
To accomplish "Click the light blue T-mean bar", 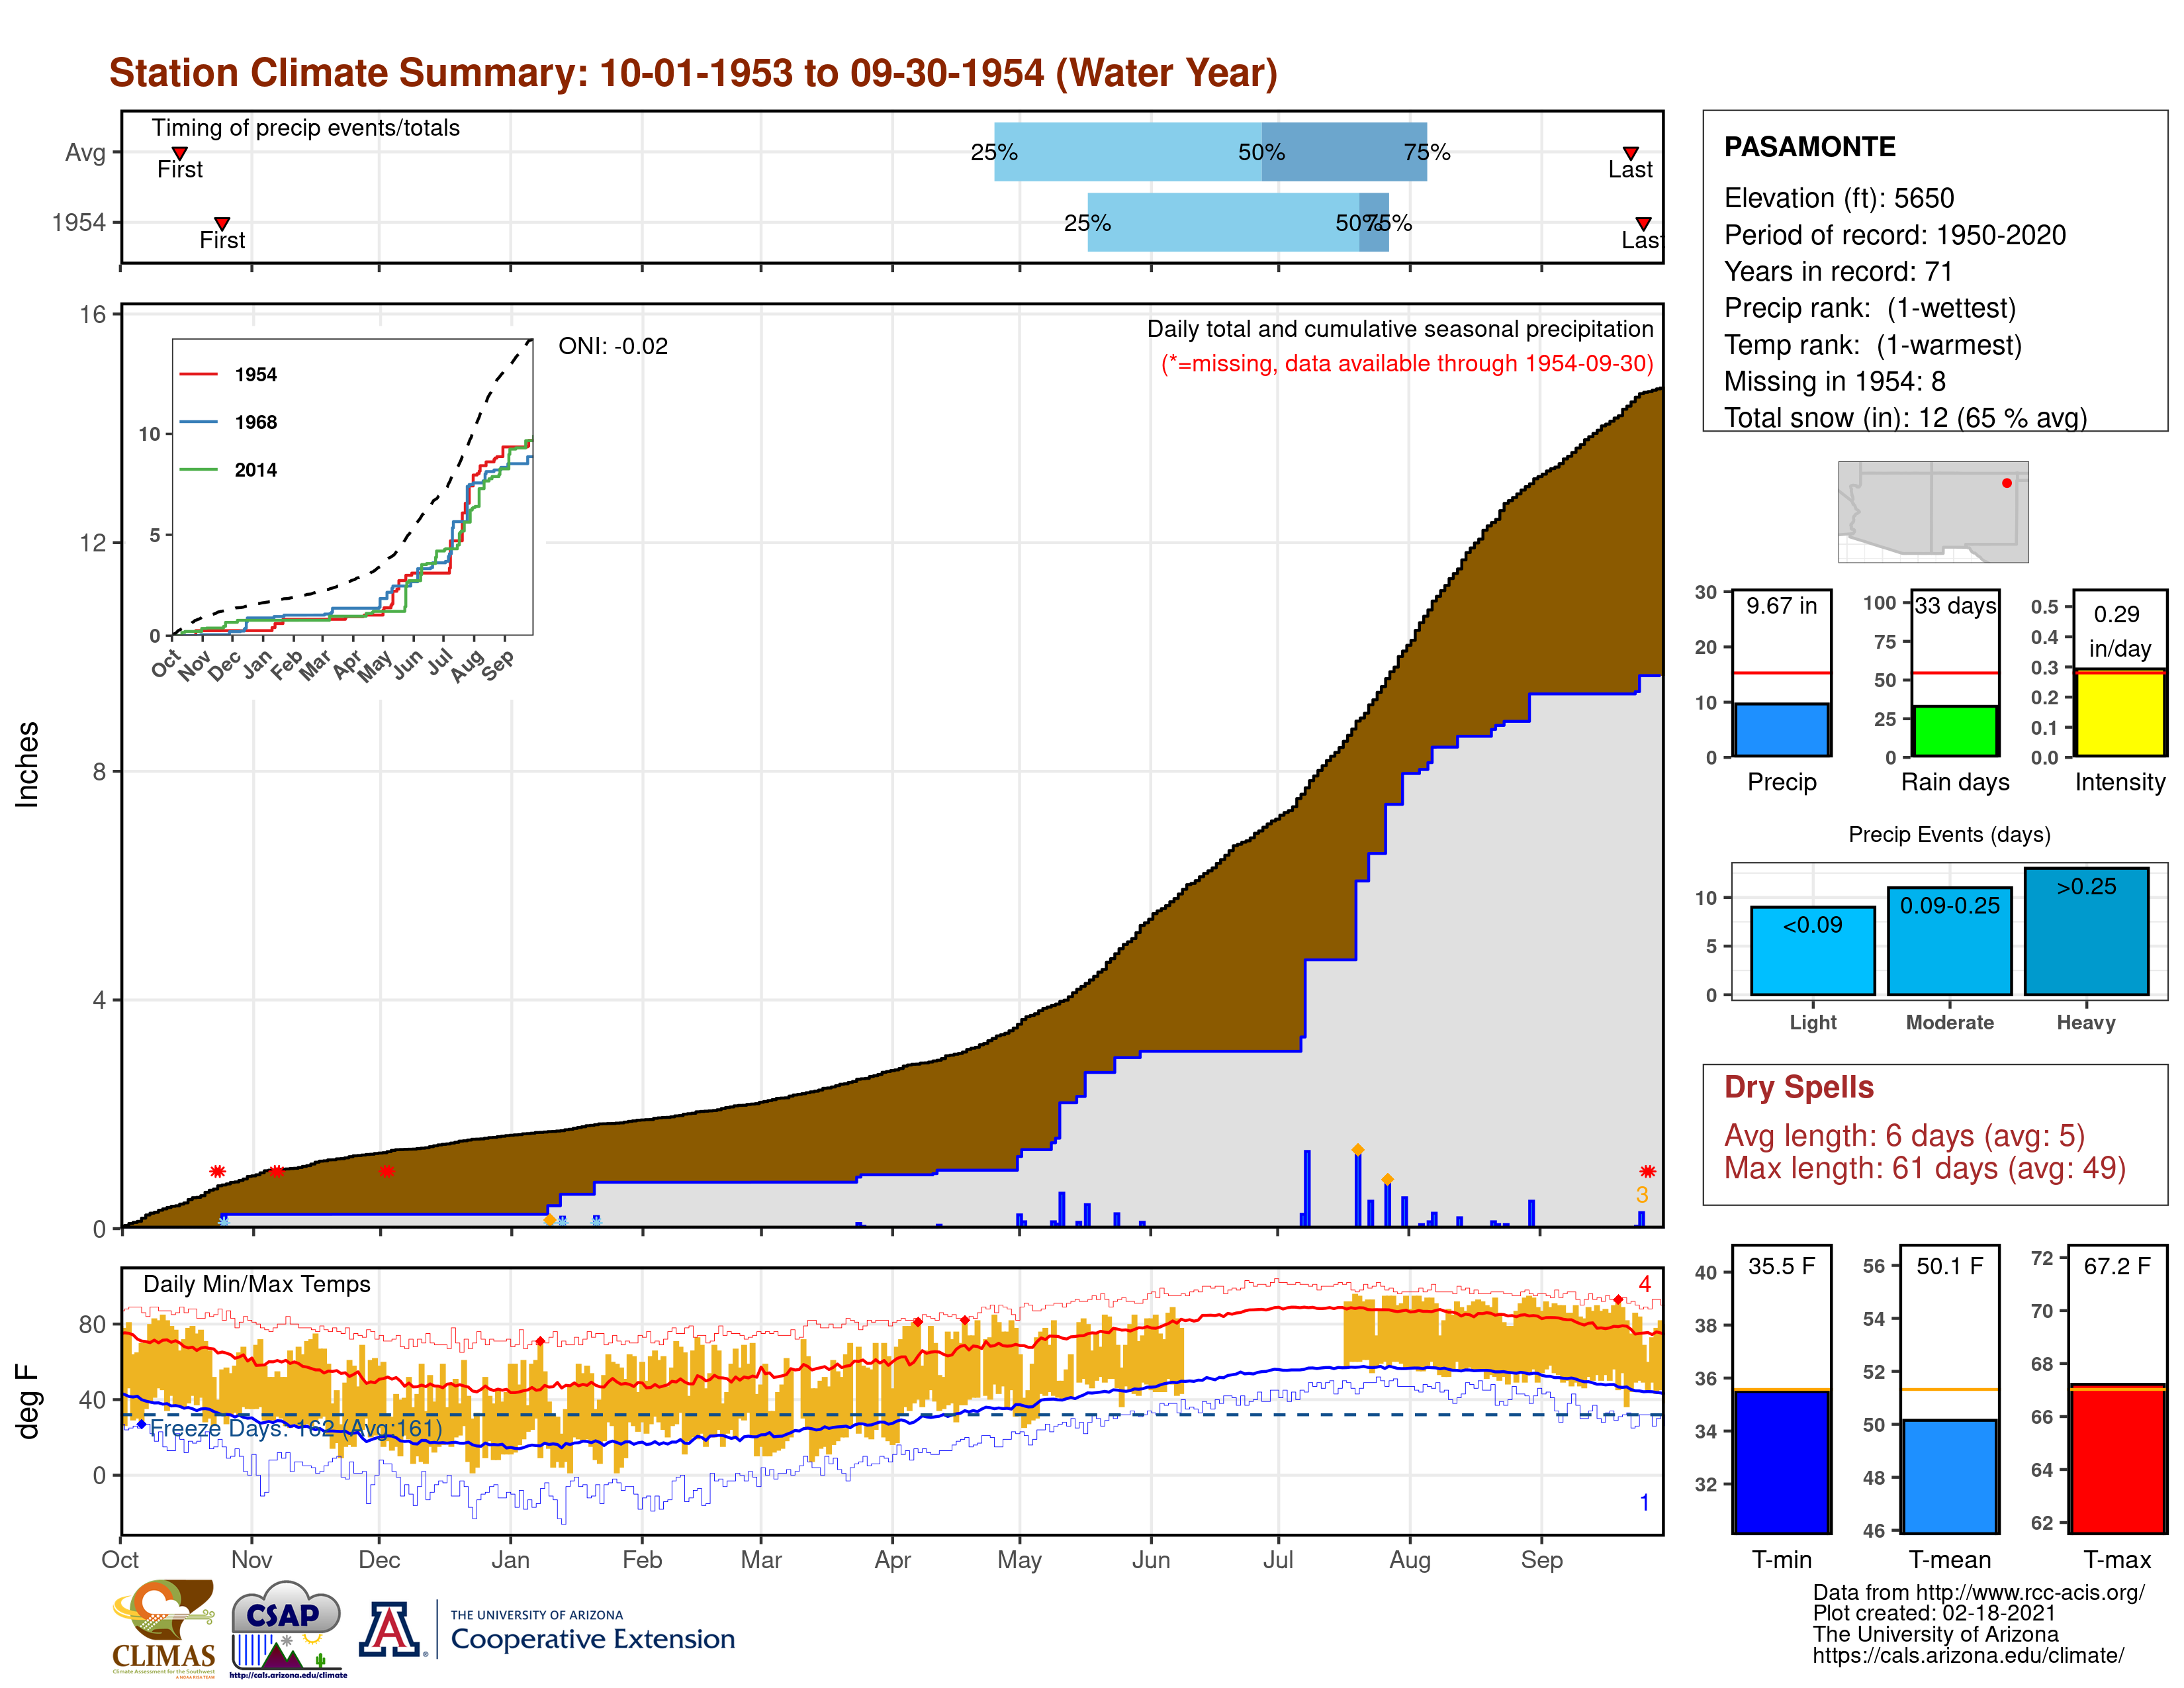I will (x=1949, y=1476).
